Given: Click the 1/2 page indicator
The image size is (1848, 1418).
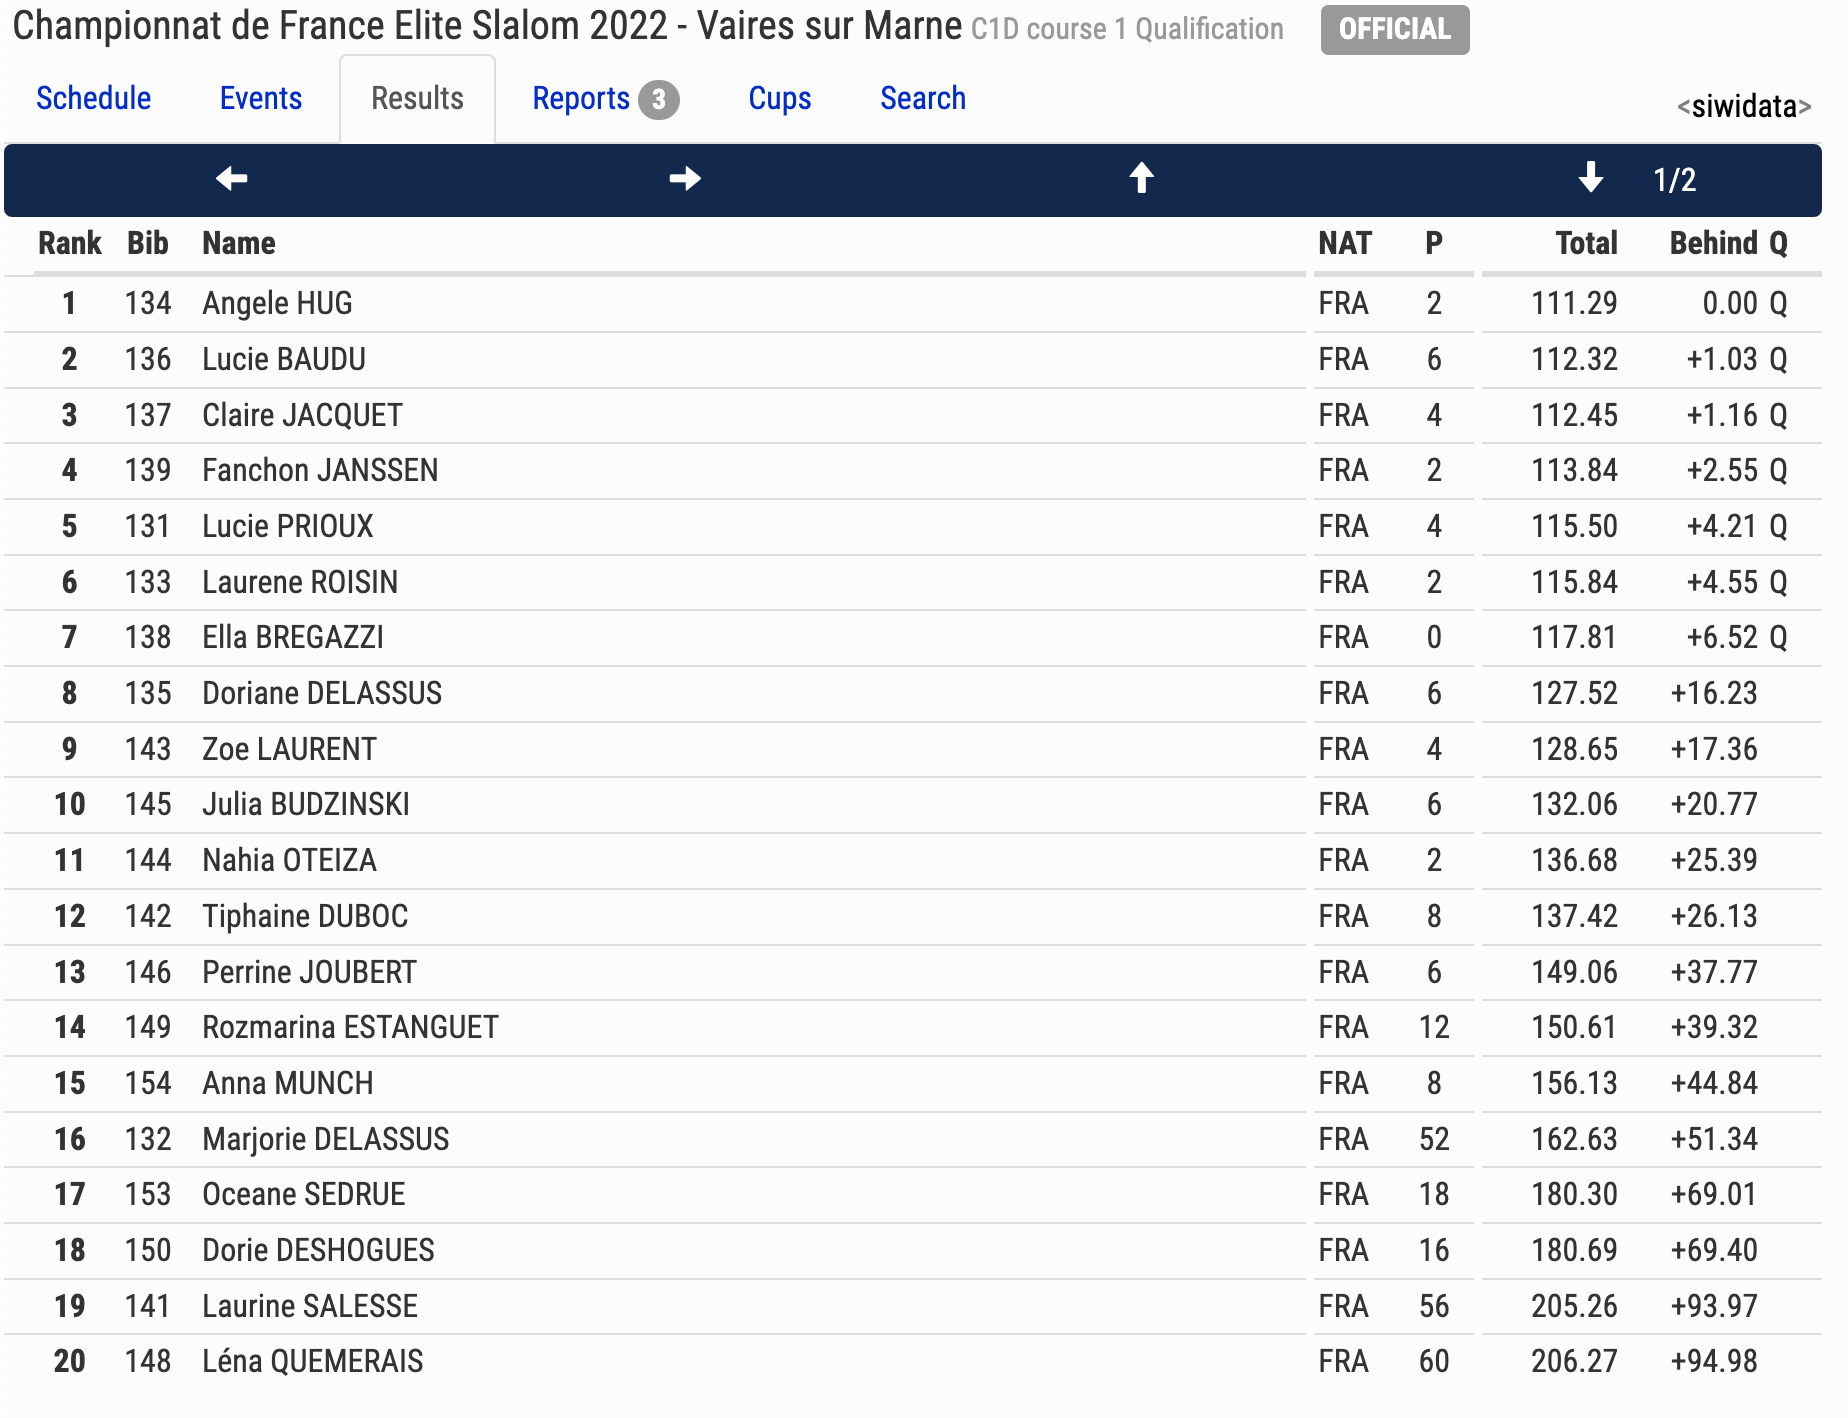Looking at the screenshot, I should [1674, 180].
